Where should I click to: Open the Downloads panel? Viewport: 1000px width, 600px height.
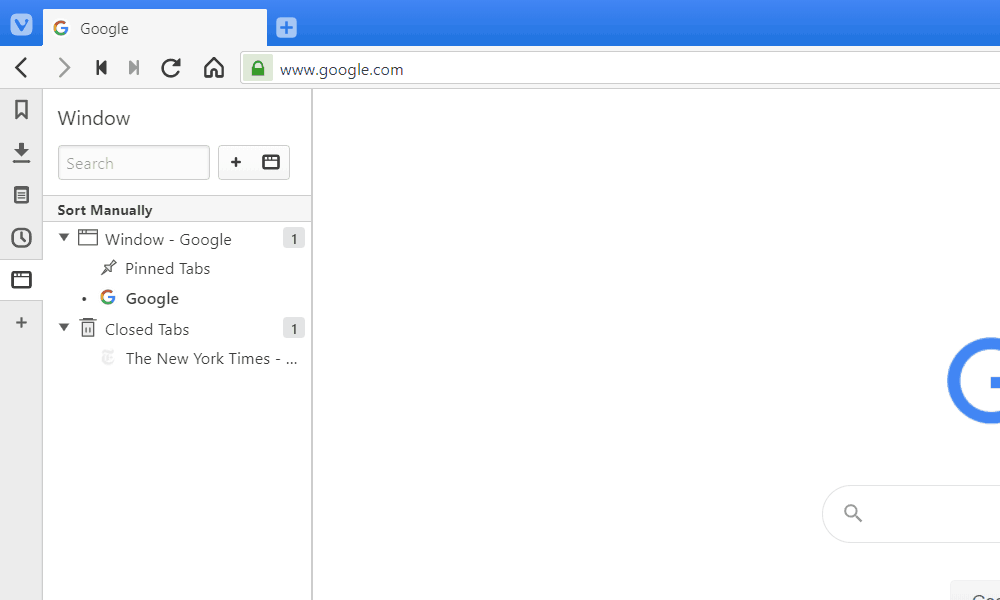[22, 152]
